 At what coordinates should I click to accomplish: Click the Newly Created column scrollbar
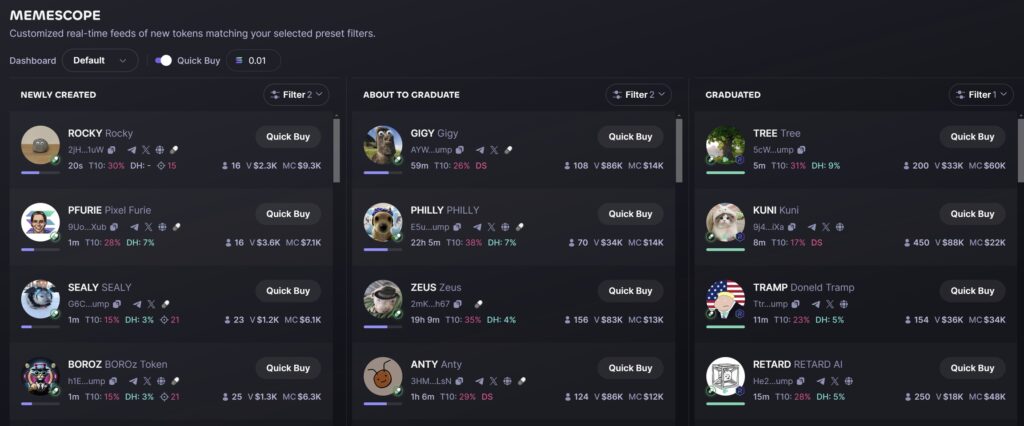(x=336, y=150)
